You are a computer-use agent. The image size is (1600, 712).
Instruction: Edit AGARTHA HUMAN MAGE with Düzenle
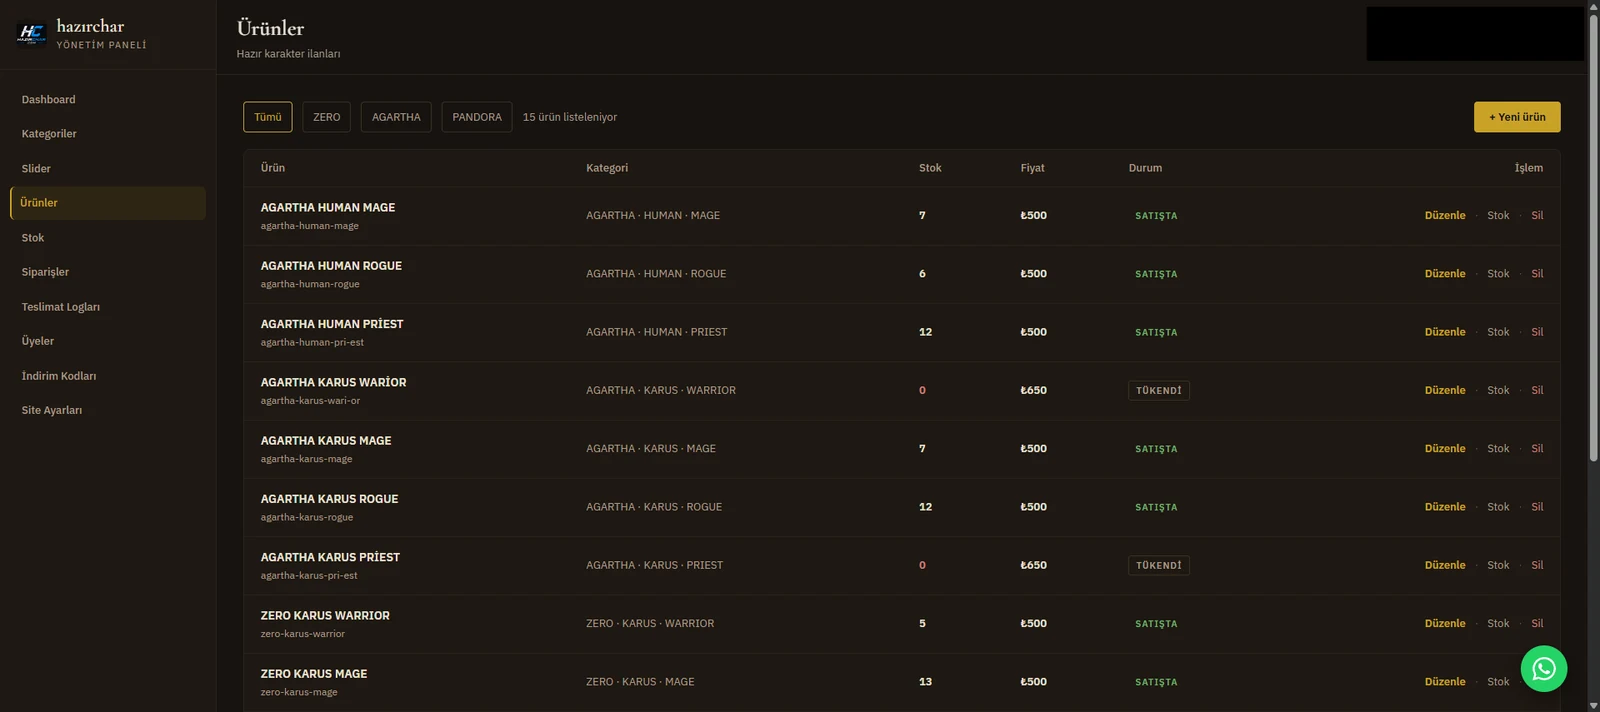point(1445,216)
